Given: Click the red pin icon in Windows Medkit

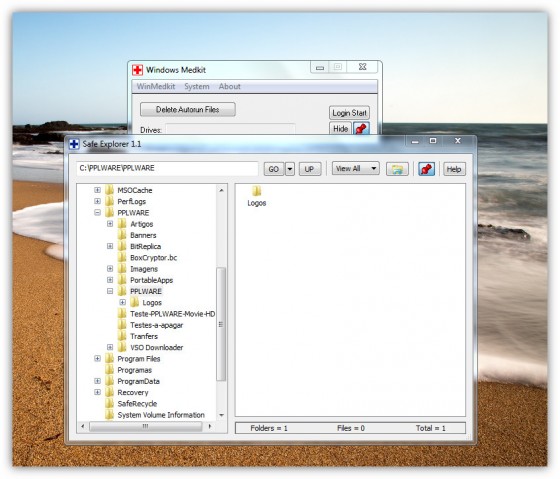Looking at the screenshot, I should (x=361, y=129).
